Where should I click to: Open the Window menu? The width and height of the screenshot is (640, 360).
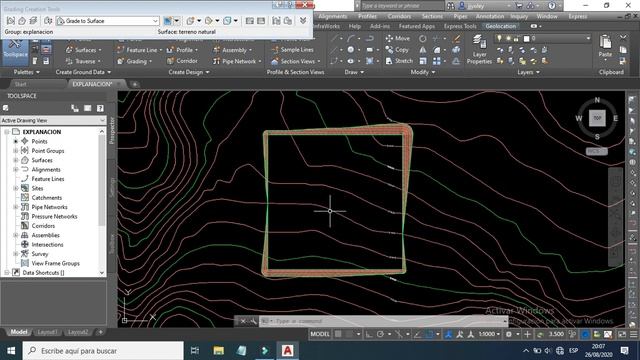(x=547, y=16)
